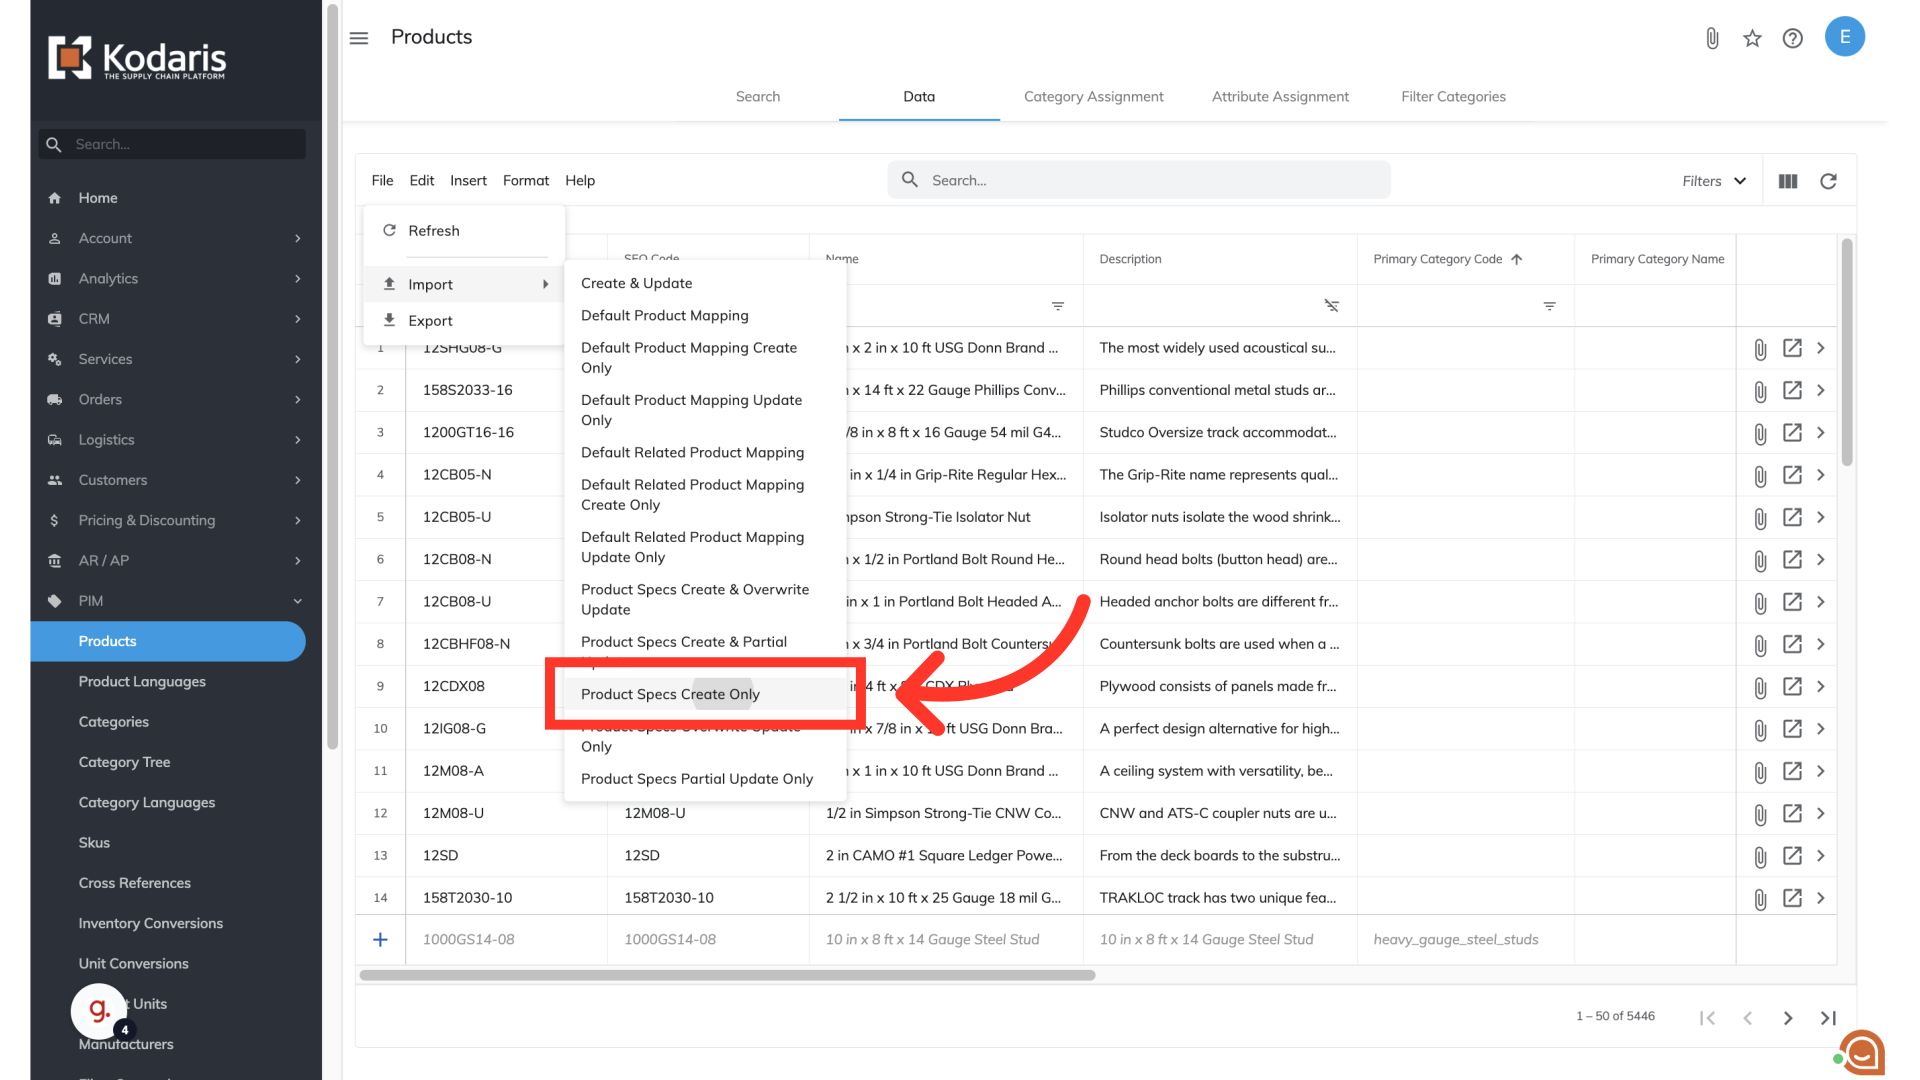Switch to the Category Assignment tab
This screenshot has height=1080, width=1920.
(1093, 97)
